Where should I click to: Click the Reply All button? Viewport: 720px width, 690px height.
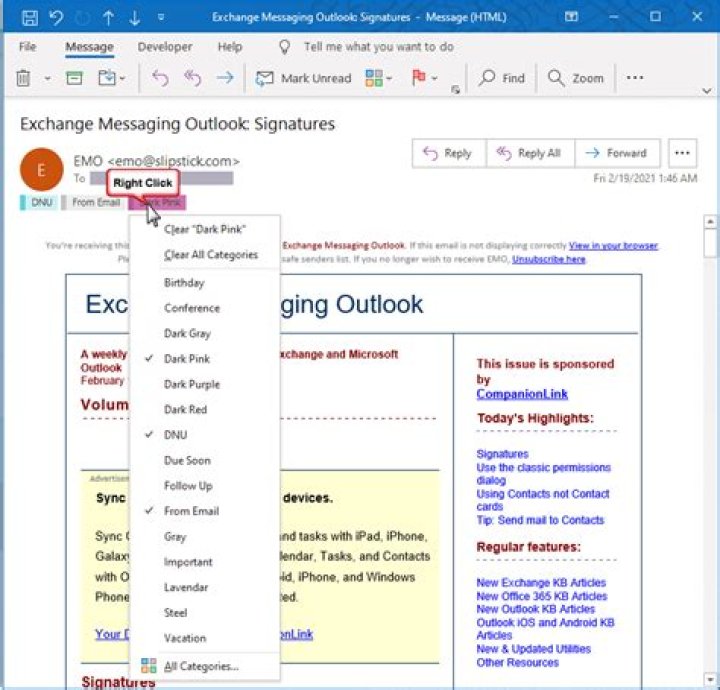(528, 153)
